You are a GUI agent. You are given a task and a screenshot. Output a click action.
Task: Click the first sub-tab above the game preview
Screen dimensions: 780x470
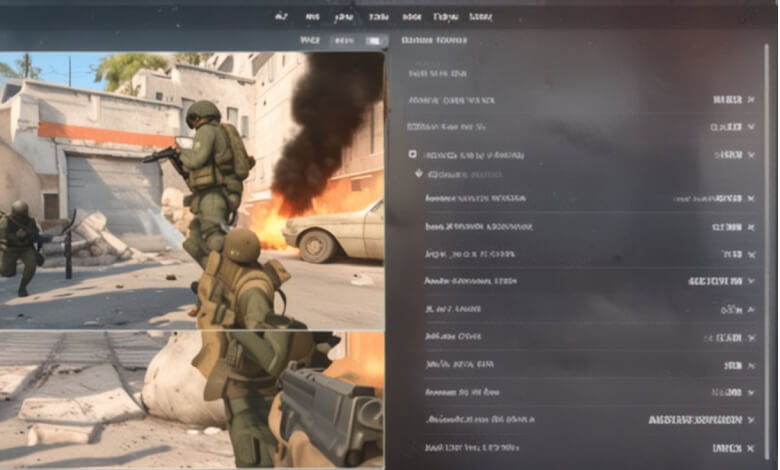(x=310, y=40)
